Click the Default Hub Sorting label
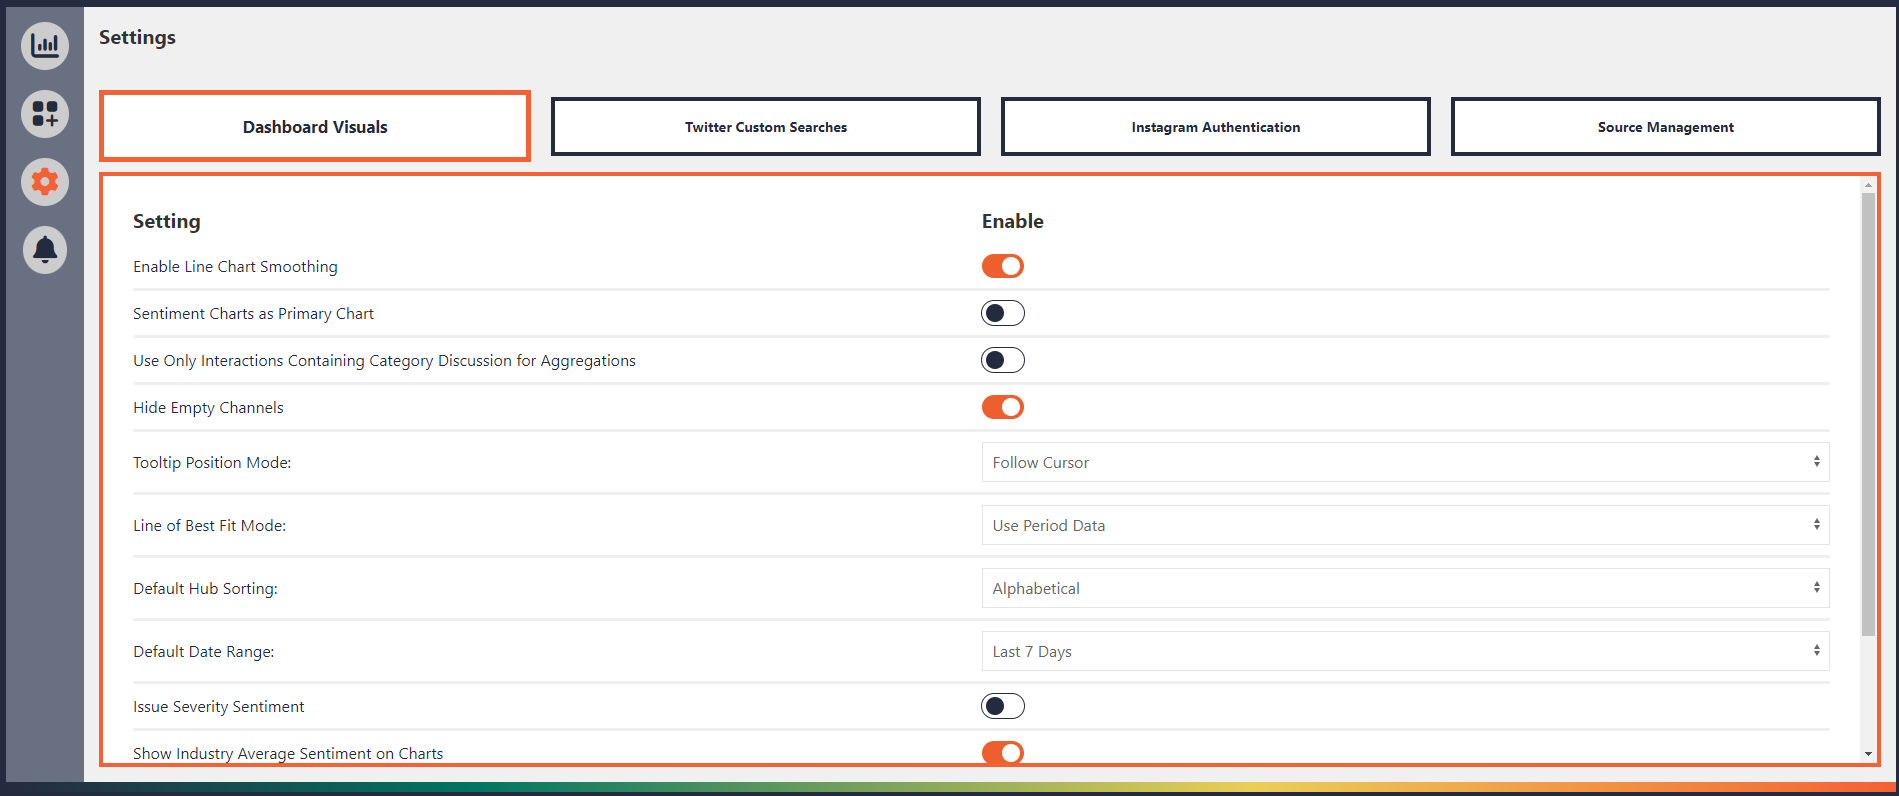1899x796 pixels. [x=205, y=588]
